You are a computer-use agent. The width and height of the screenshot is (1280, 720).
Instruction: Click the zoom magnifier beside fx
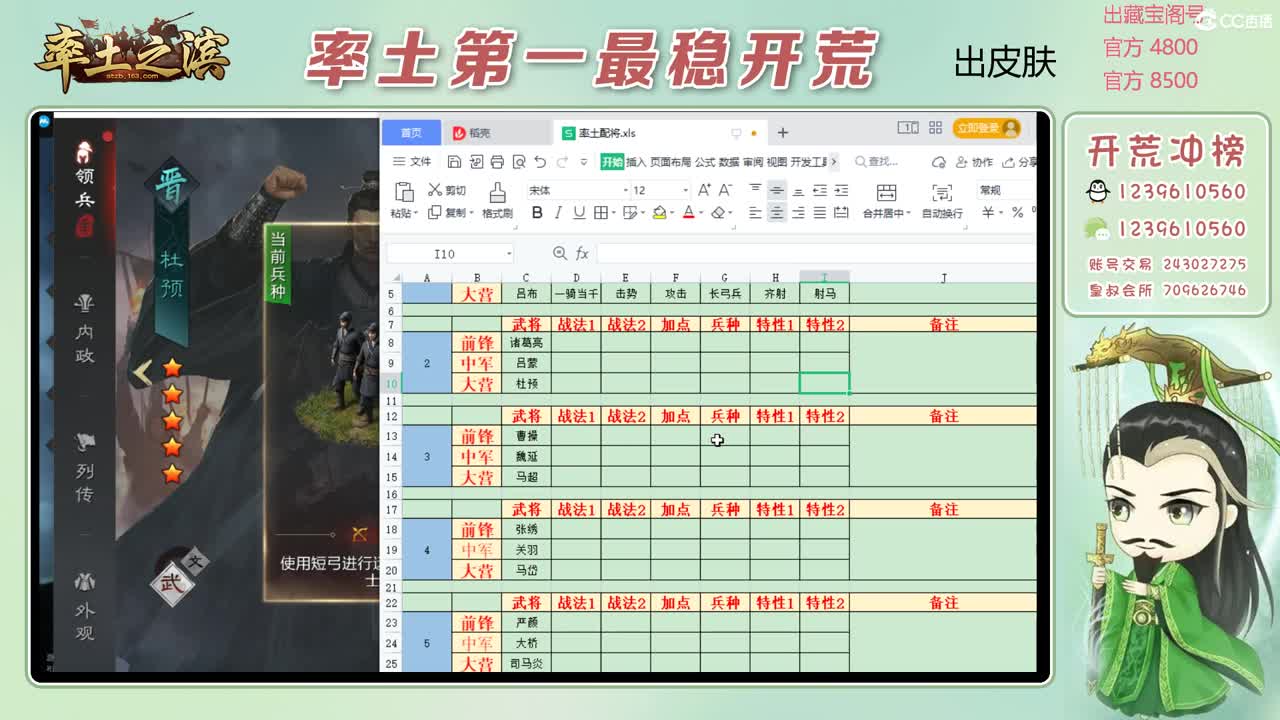point(560,254)
